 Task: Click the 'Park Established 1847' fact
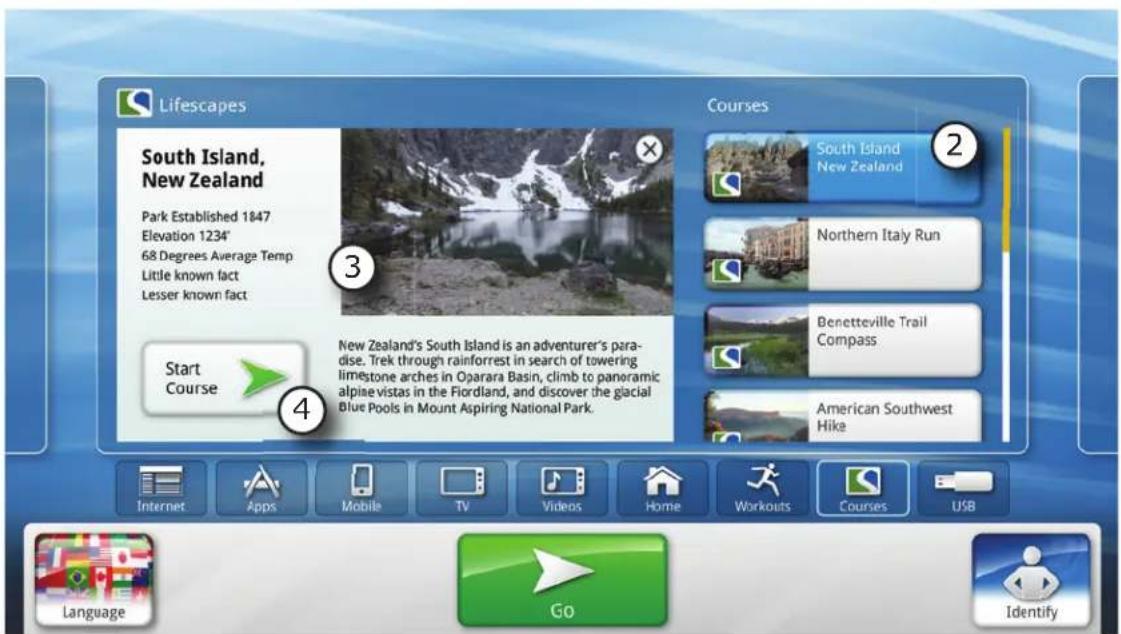(206, 217)
